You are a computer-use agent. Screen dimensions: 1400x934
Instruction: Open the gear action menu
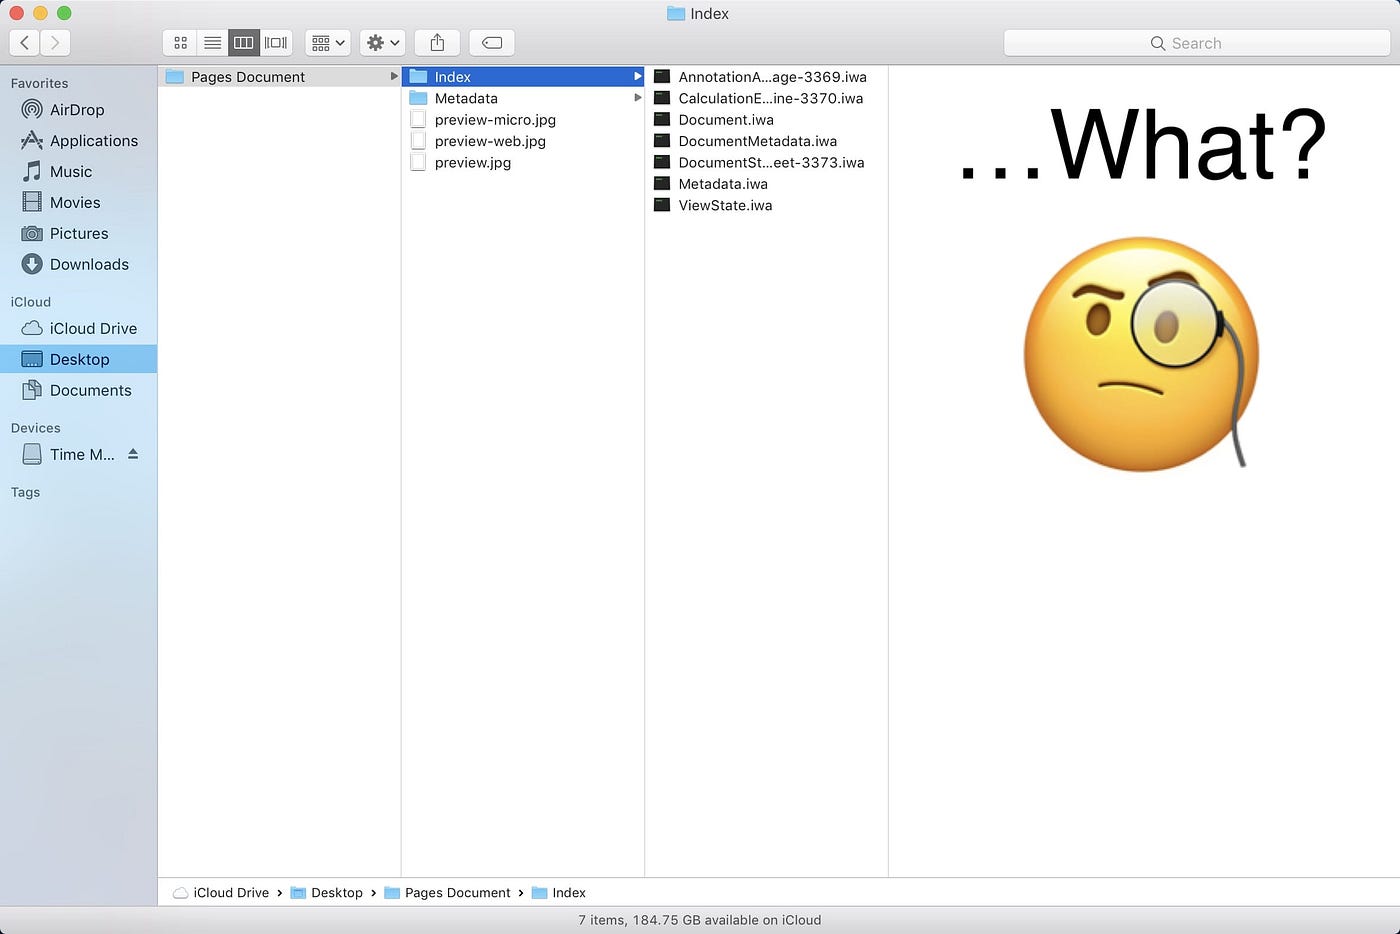[x=382, y=43]
